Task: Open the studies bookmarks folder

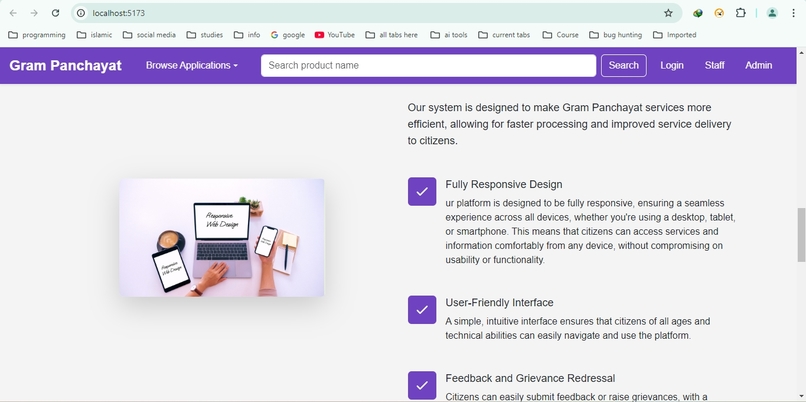Action: [205, 35]
